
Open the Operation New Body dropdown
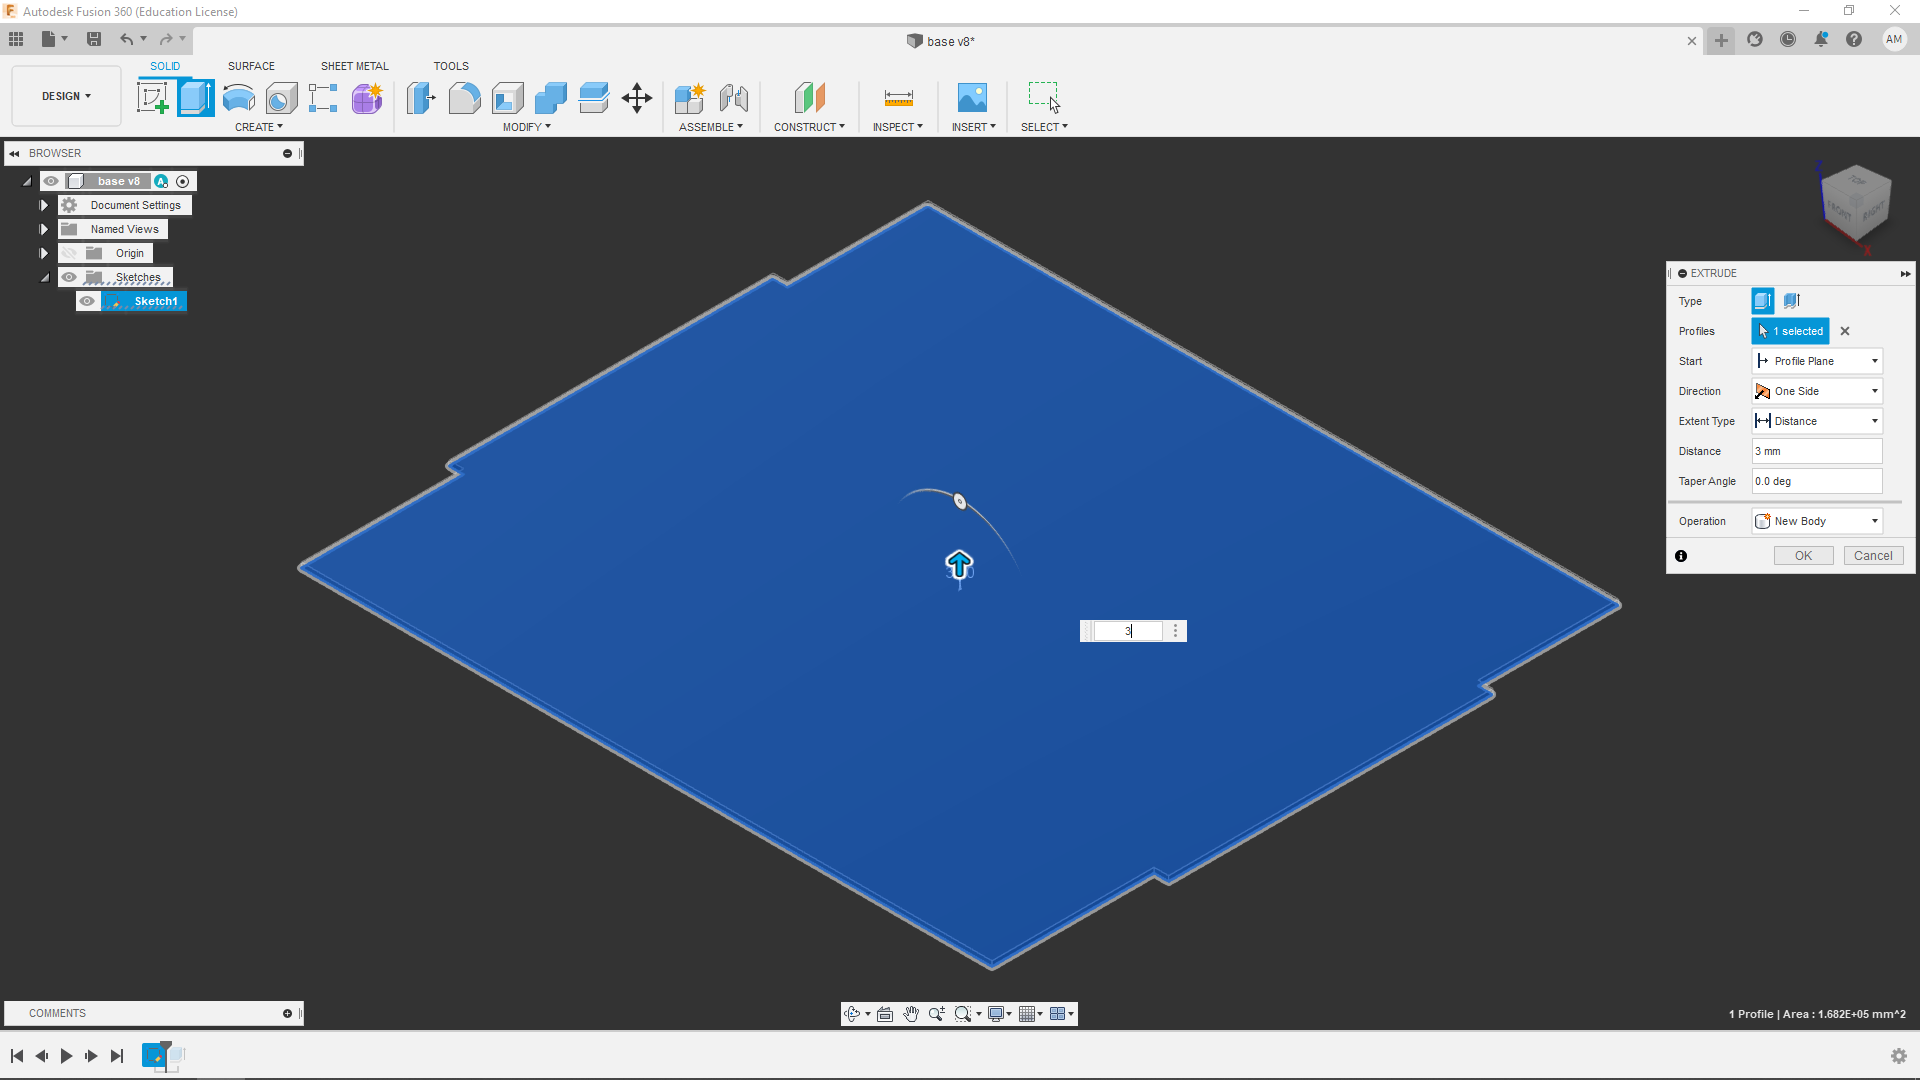click(x=1817, y=521)
